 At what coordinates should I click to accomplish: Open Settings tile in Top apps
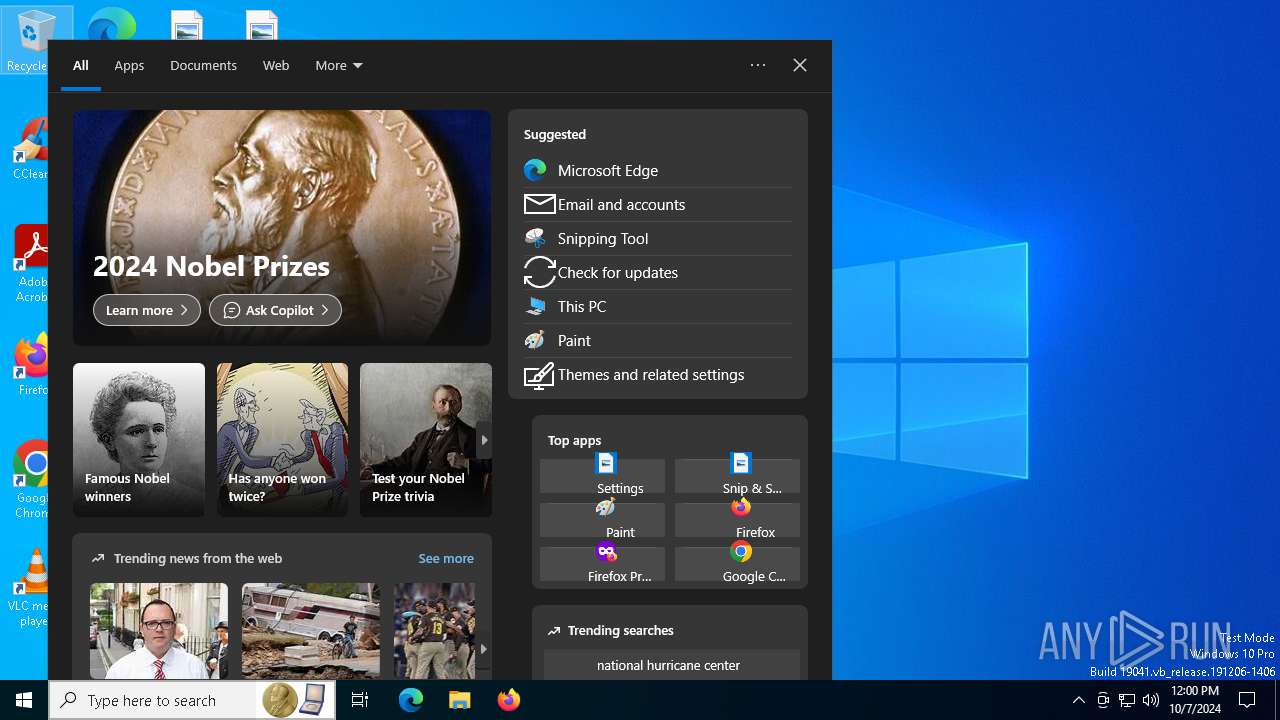tap(602, 476)
